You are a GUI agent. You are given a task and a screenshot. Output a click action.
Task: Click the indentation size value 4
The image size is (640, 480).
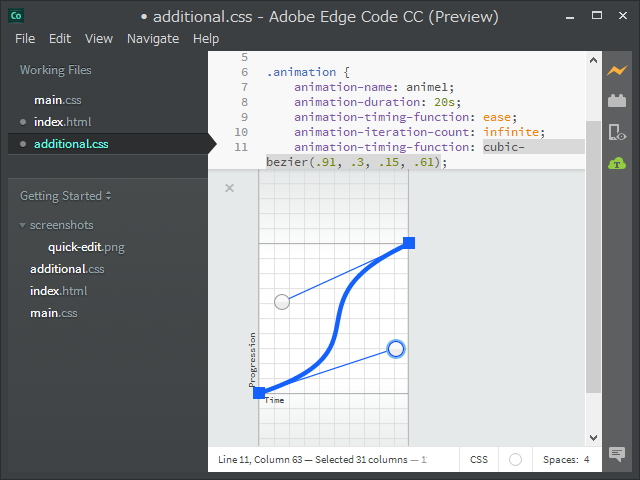[x=587, y=460]
